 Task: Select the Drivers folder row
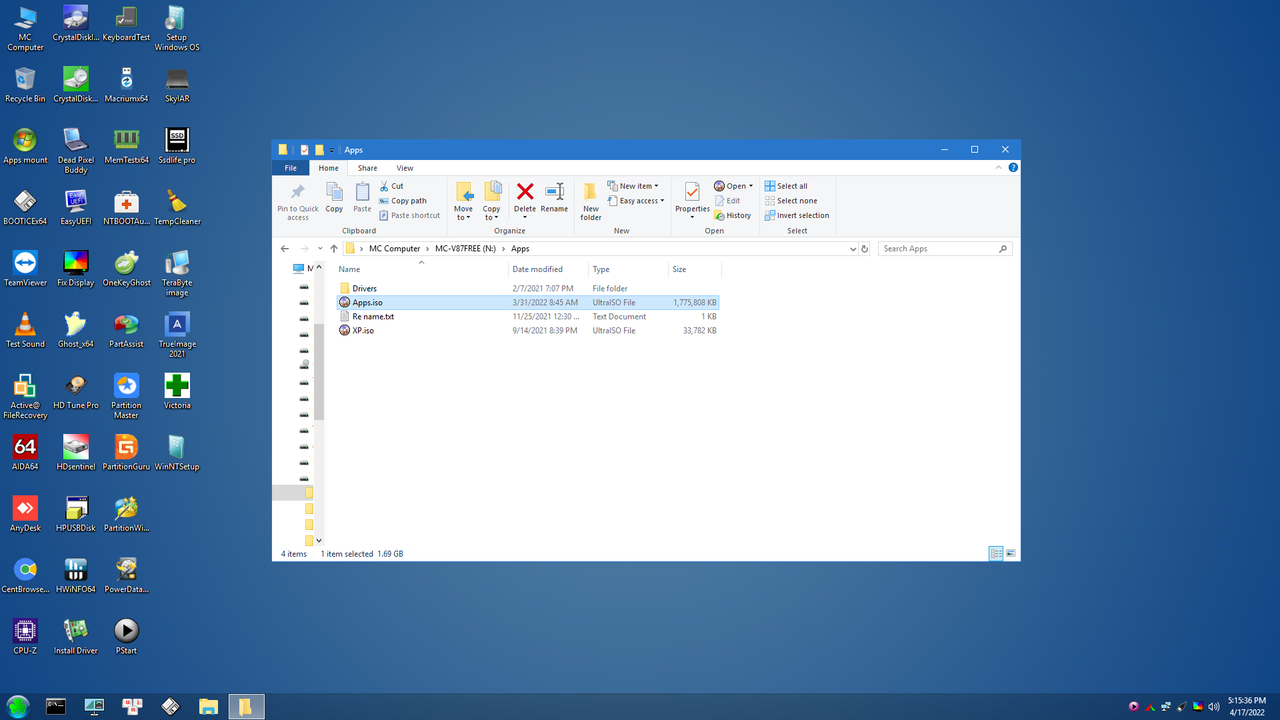click(527, 288)
